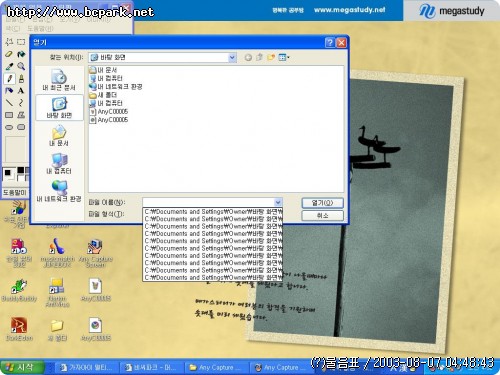Select the BuddyBuddy desktop shortcut
The width and height of the screenshot is (500, 375).
19,290
